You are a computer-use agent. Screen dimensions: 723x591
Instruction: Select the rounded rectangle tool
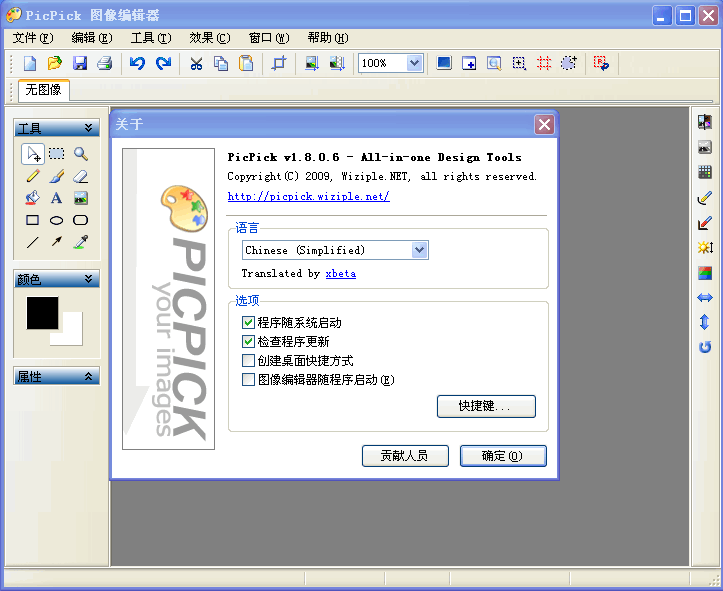[81, 220]
